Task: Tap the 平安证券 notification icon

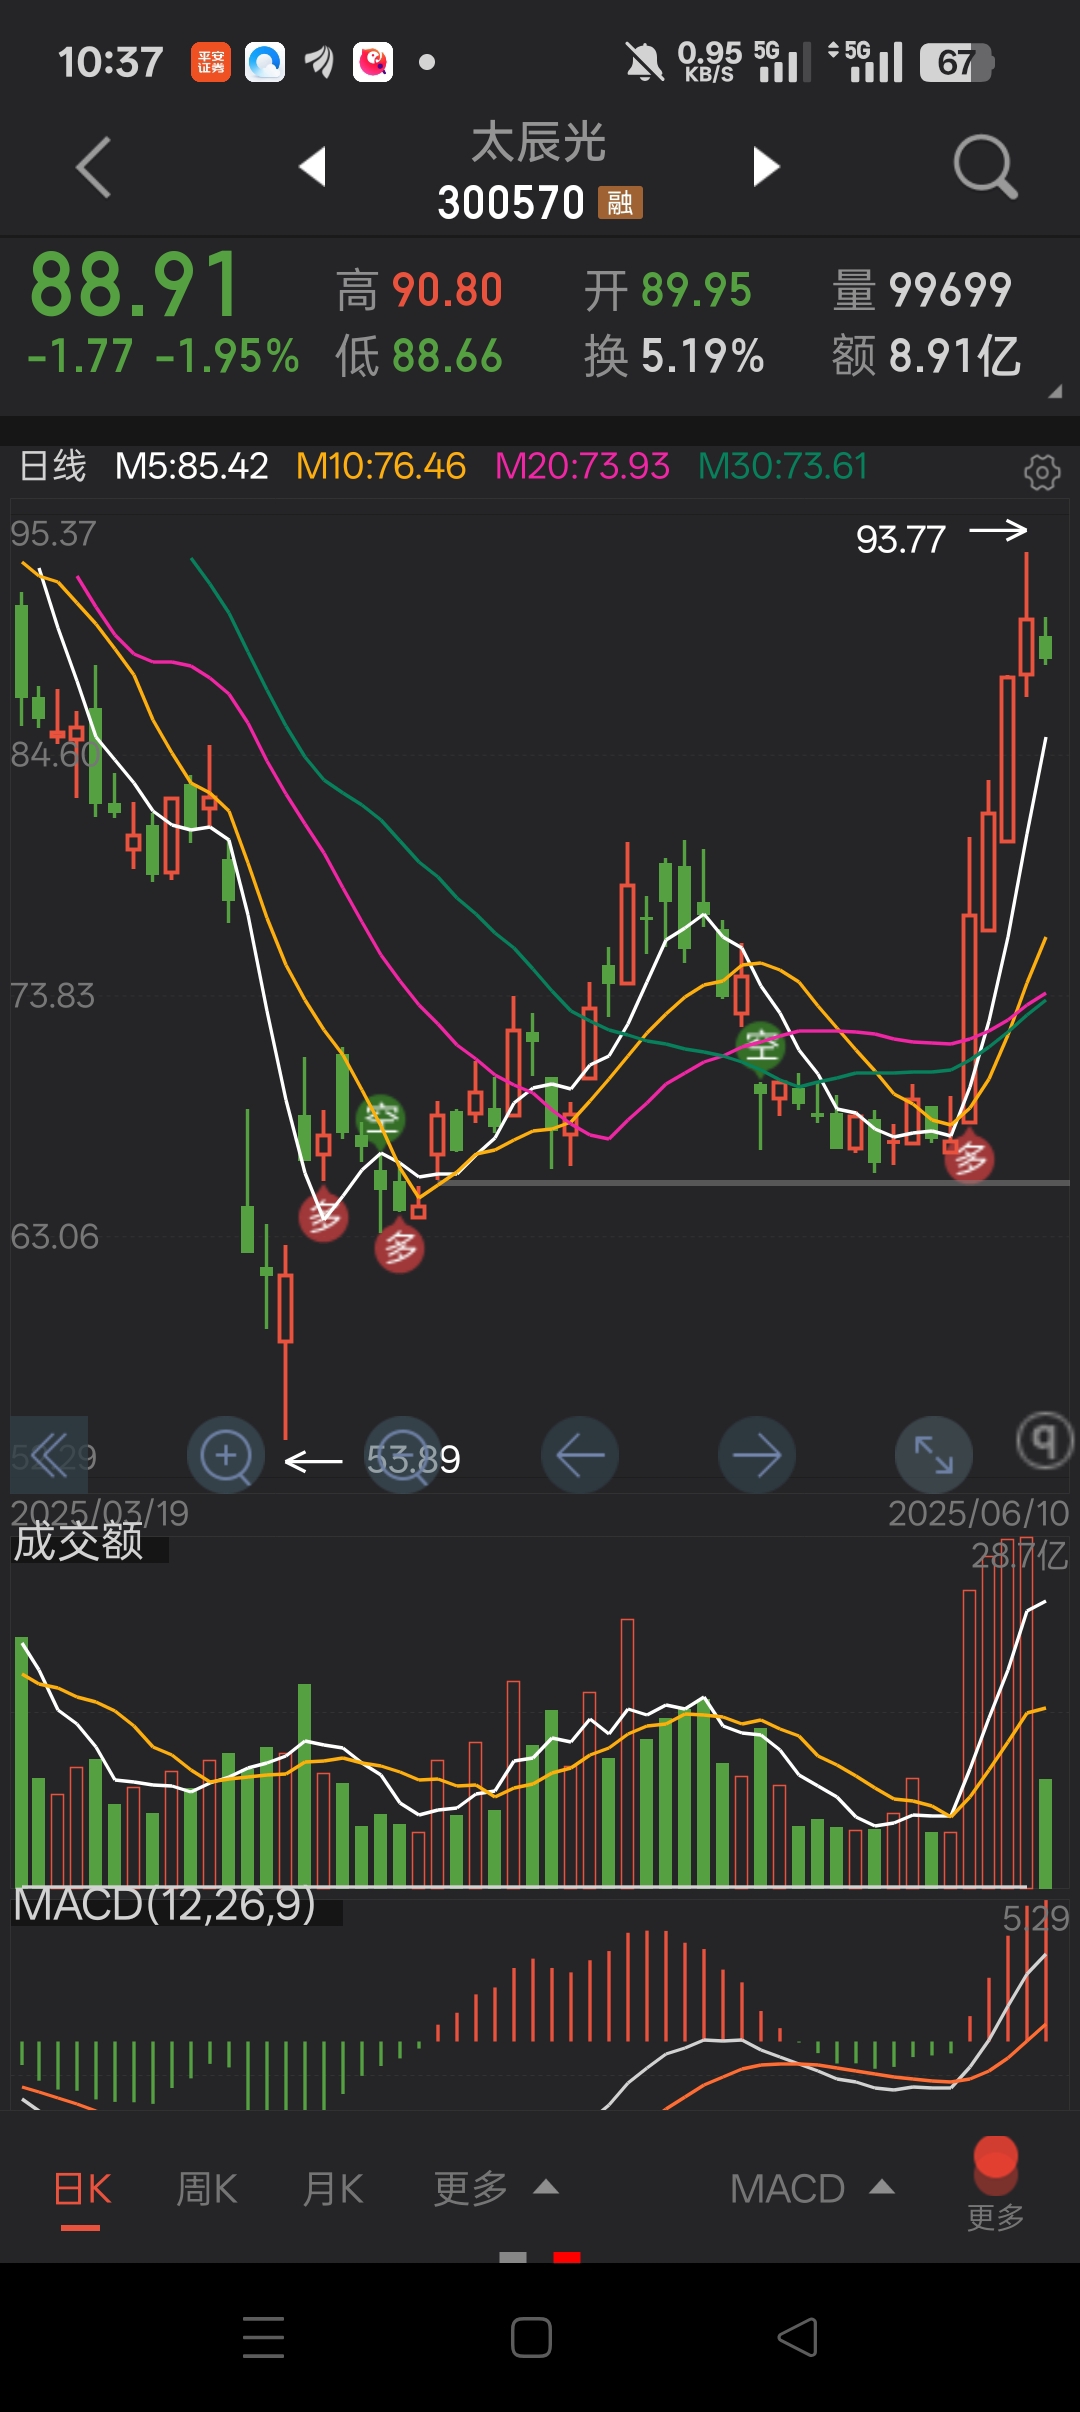Action: tap(211, 62)
